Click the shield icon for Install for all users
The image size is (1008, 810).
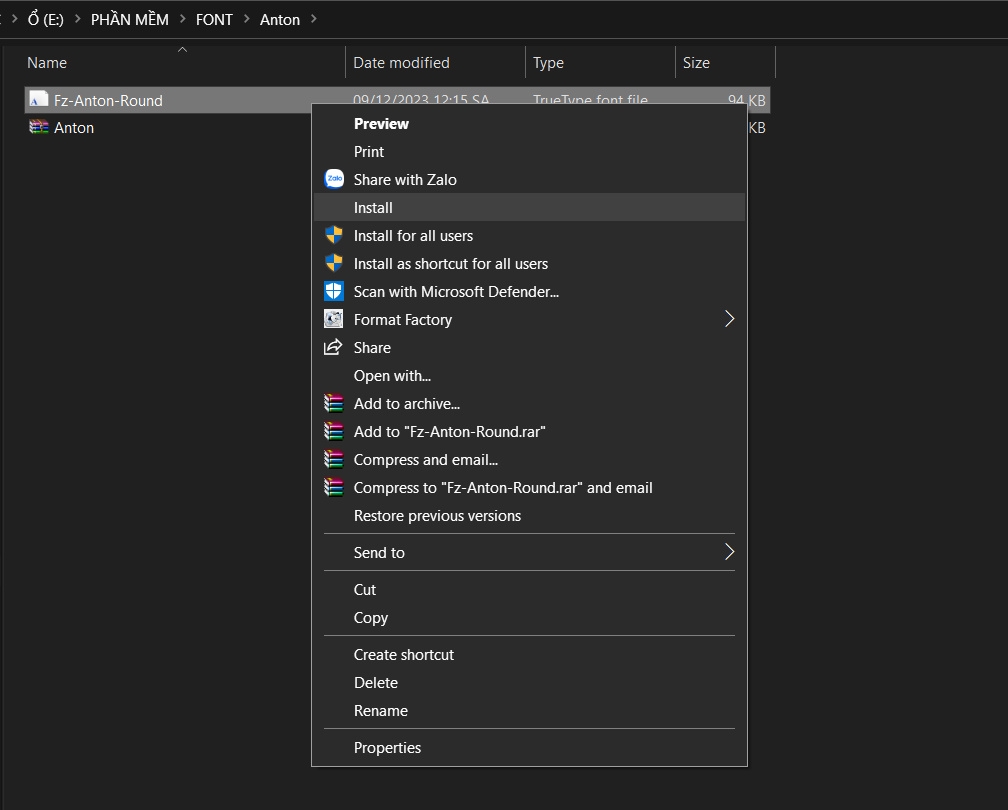(x=334, y=235)
